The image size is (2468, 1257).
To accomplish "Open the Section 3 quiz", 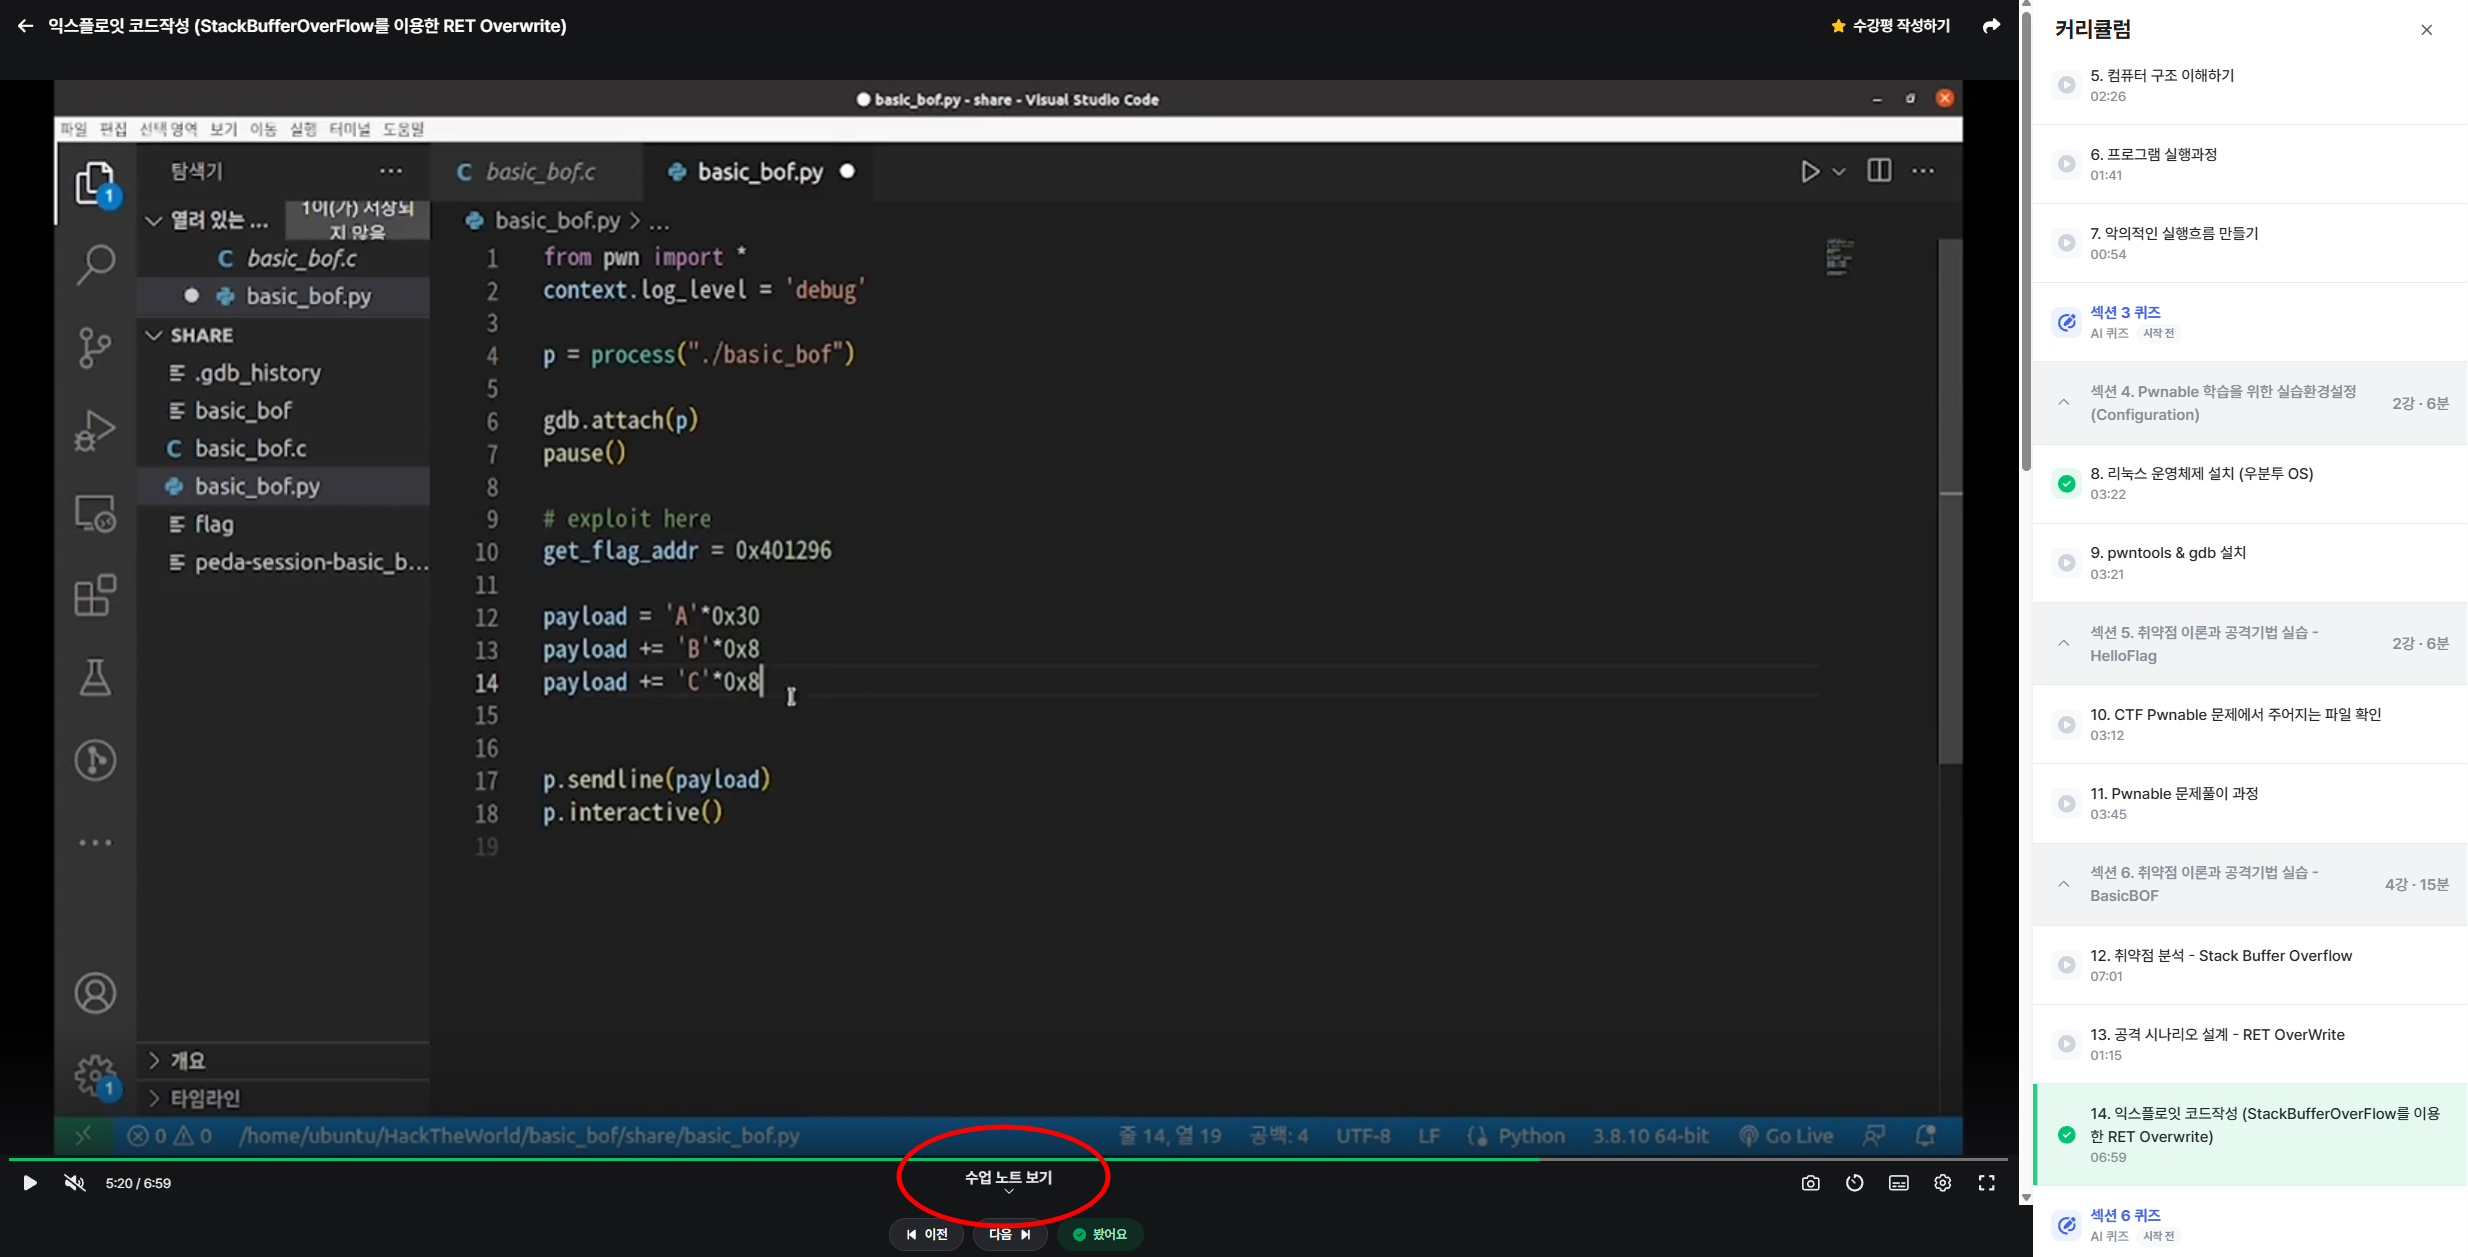I will click(2125, 313).
